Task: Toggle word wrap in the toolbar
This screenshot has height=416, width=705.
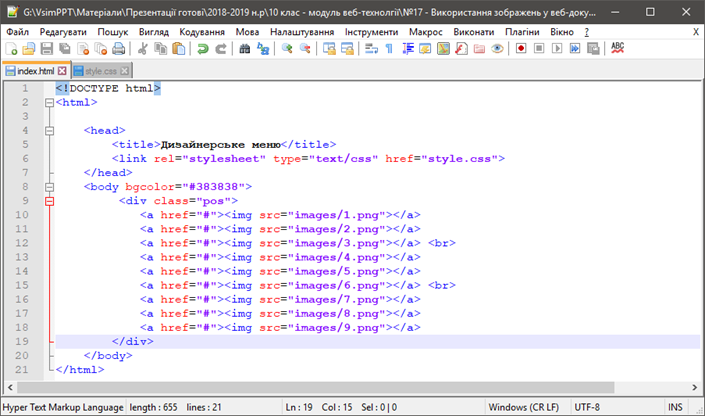Action: click(x=371, y=49)
